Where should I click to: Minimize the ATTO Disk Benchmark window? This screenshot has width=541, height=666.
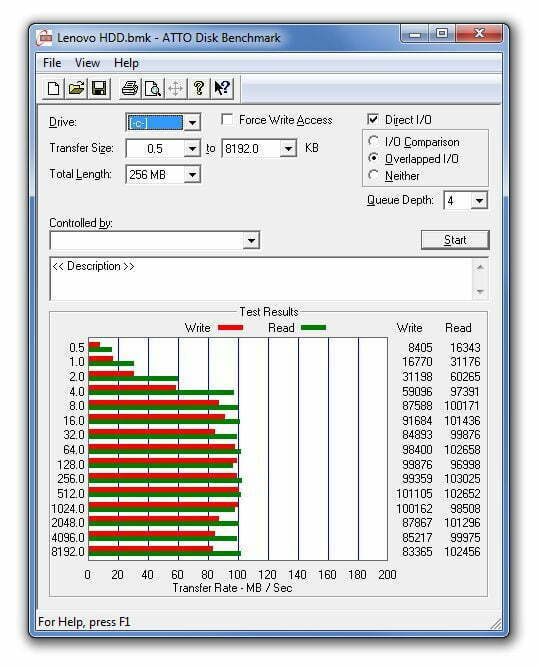[415, 34]
